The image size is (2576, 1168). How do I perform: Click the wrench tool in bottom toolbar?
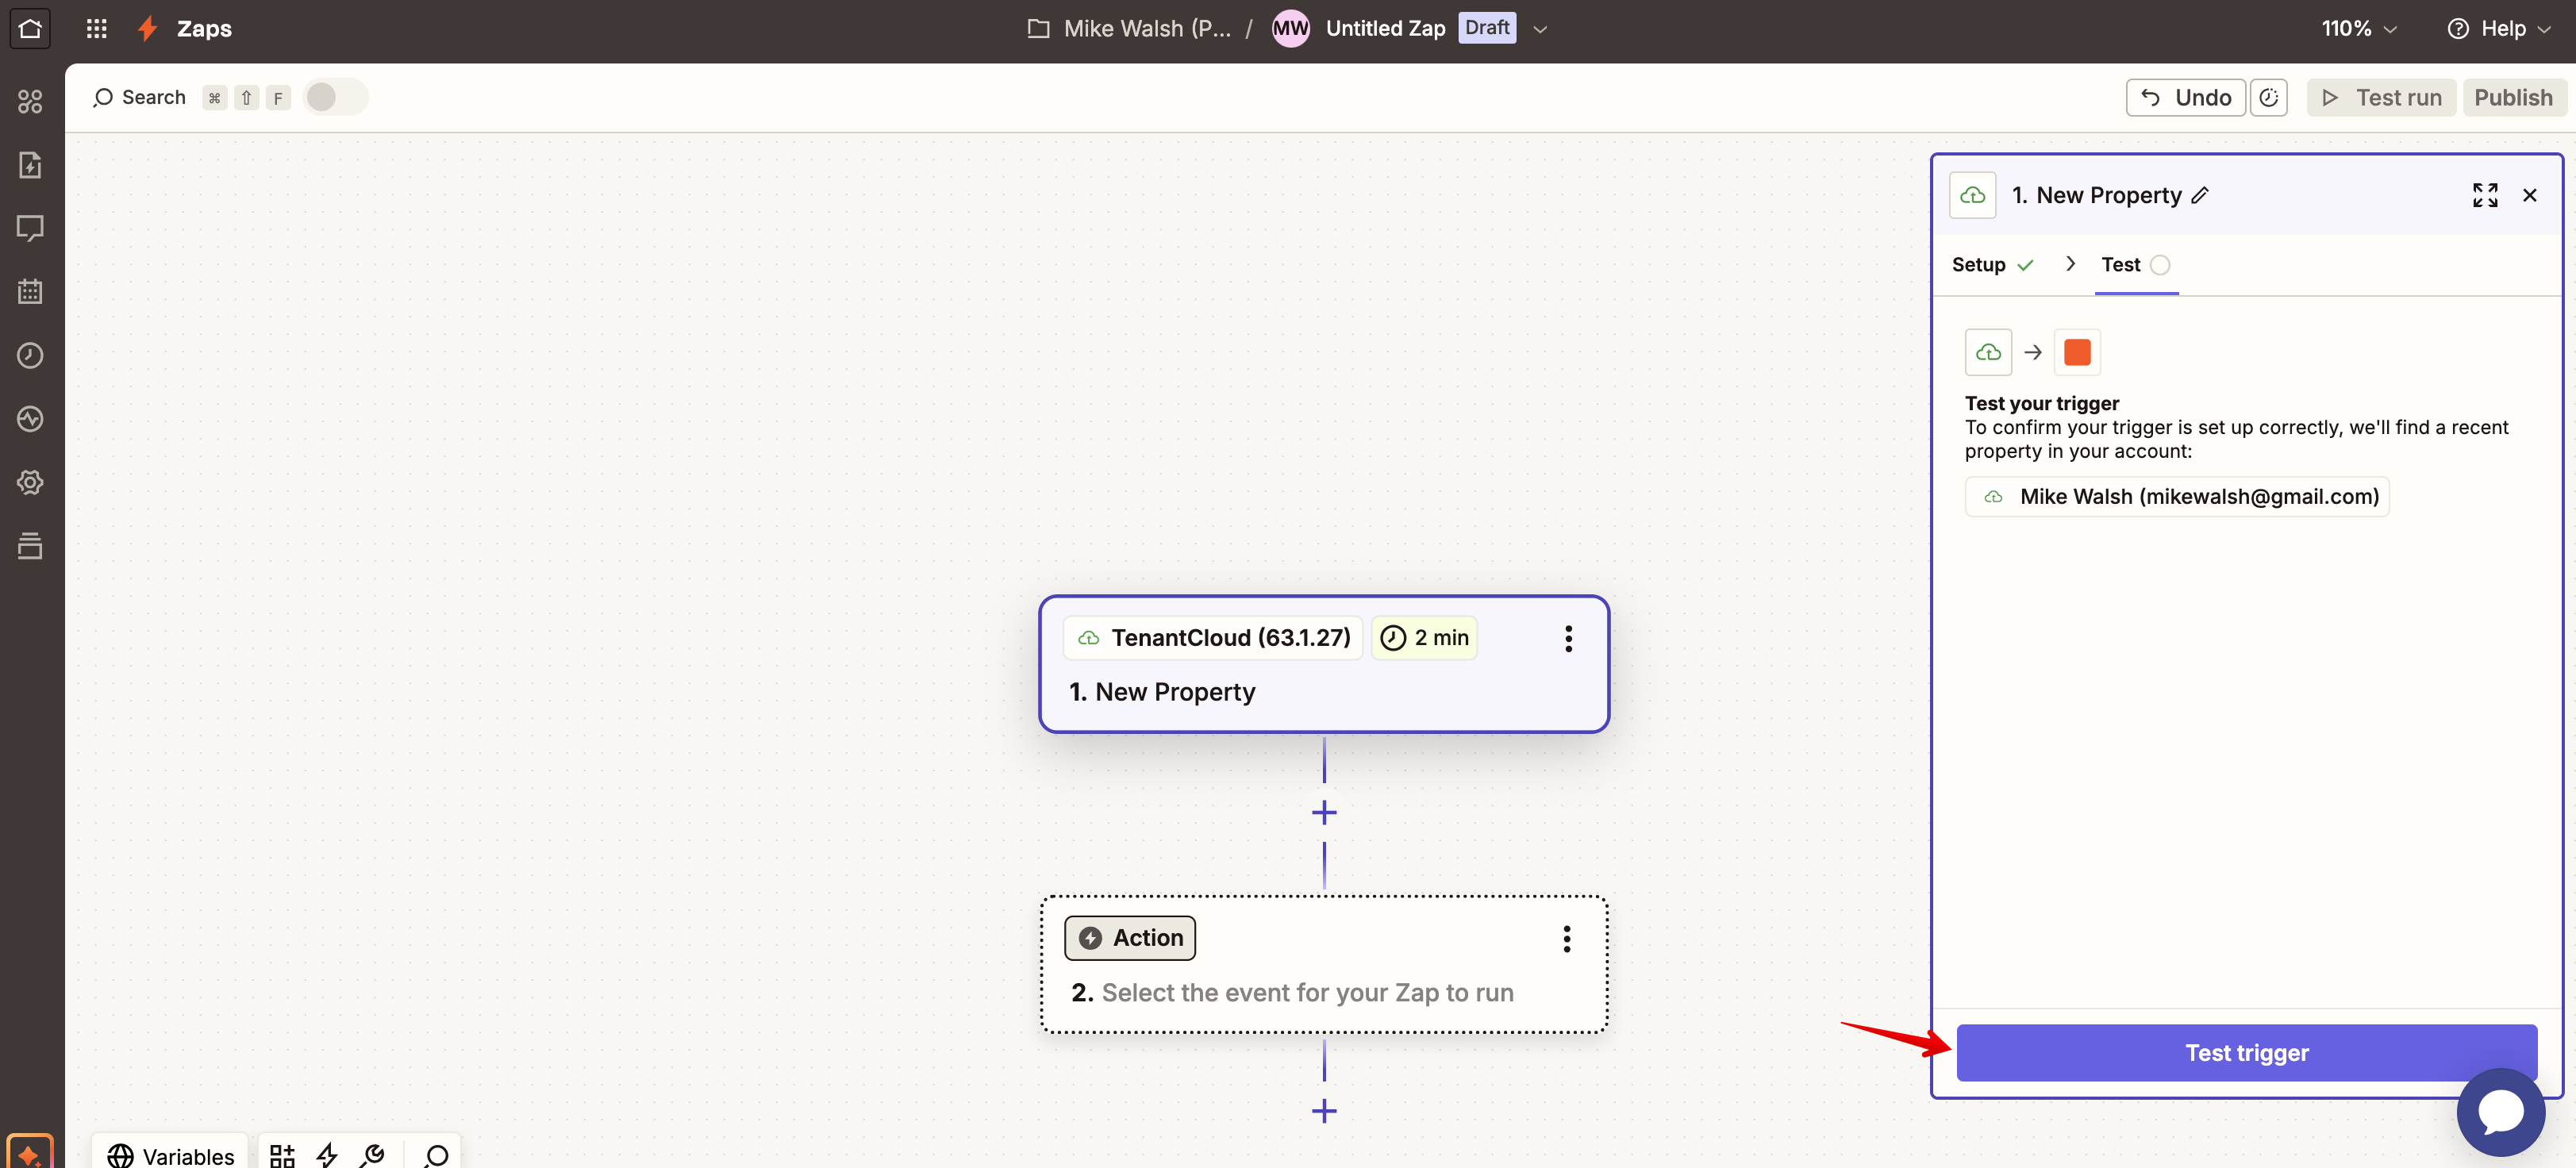[x=372, y=1156]
